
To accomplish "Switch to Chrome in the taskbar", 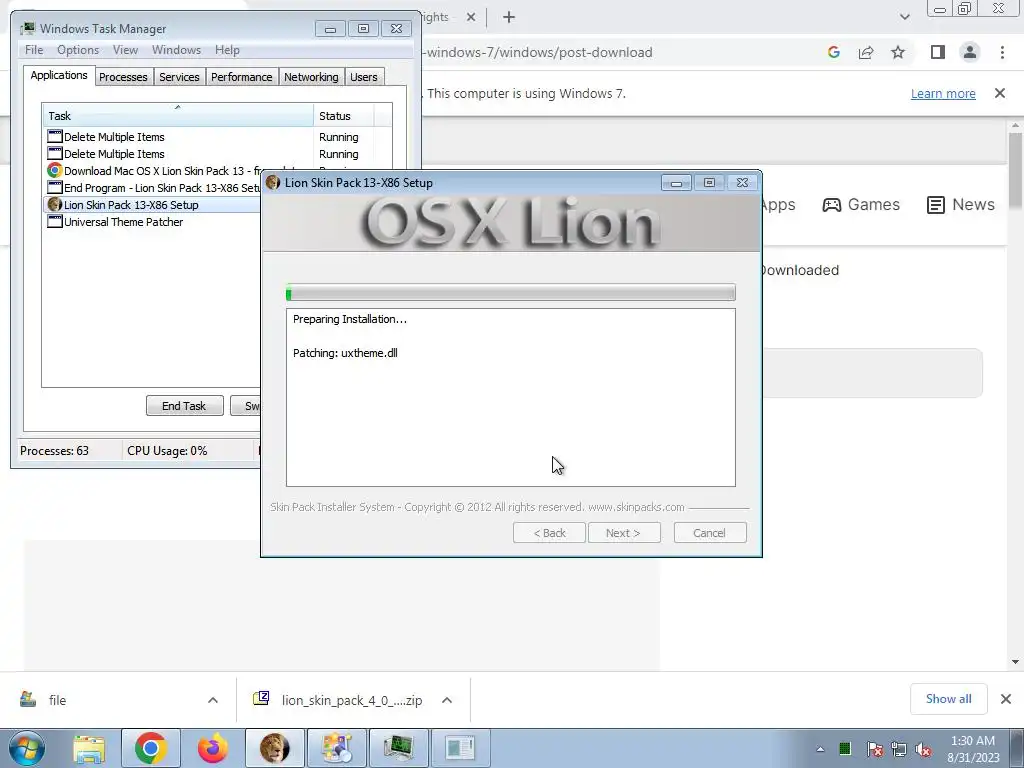I will (x=151, y=748).
